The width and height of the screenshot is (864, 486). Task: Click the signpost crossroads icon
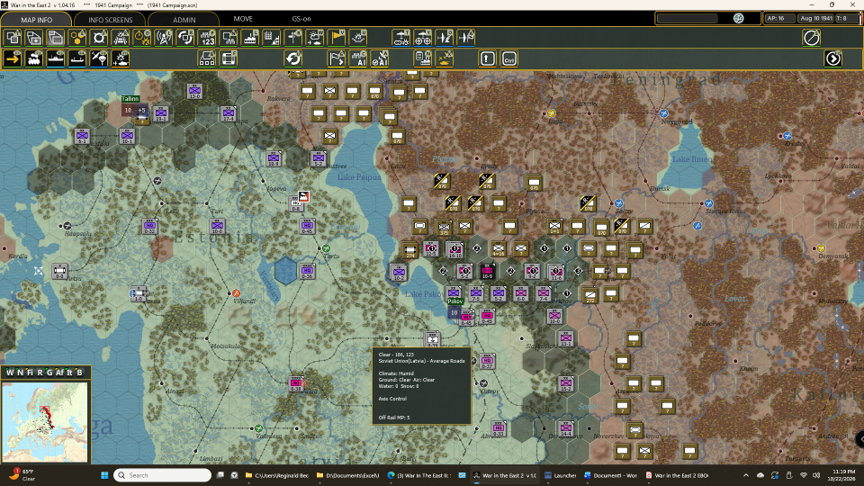click(x=293, y=38)
